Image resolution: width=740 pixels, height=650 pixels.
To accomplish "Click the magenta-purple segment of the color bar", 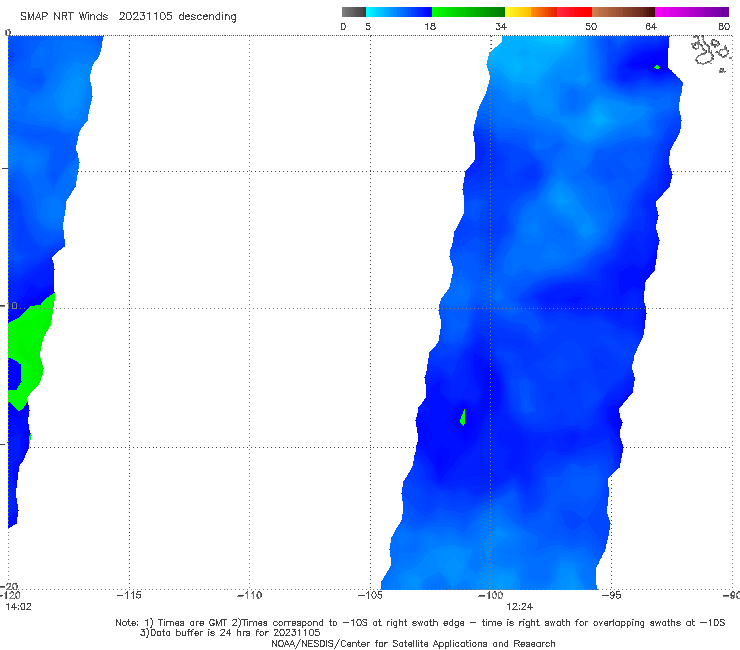I will (692, 12).
